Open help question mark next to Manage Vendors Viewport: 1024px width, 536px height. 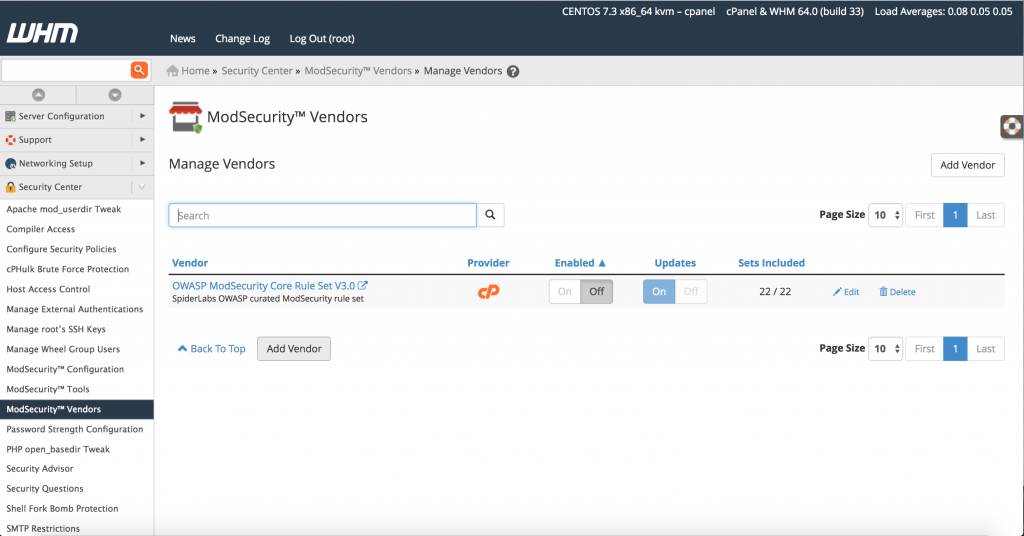click(x=513, y=71)
